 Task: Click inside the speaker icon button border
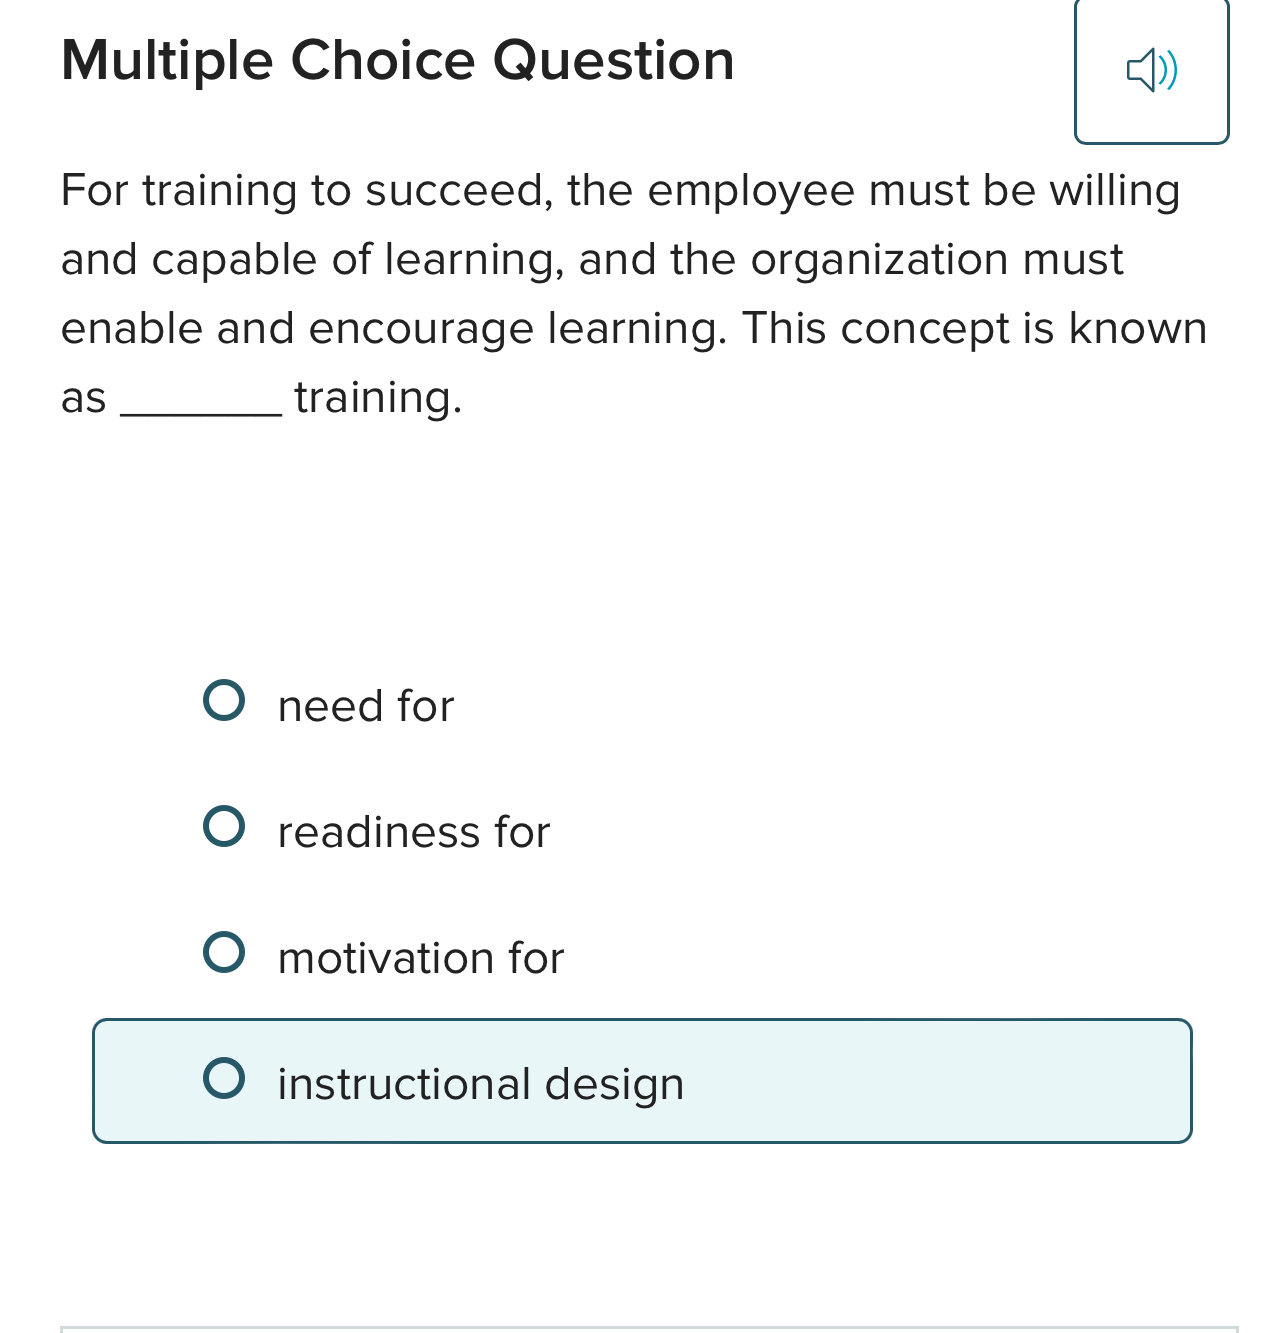(1151, 70)
